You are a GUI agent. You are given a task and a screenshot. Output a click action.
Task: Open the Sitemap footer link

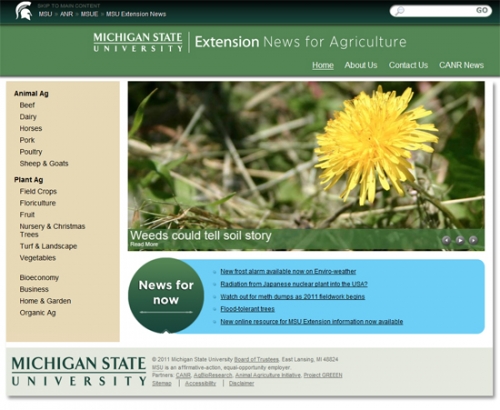[x=162, y=383]
